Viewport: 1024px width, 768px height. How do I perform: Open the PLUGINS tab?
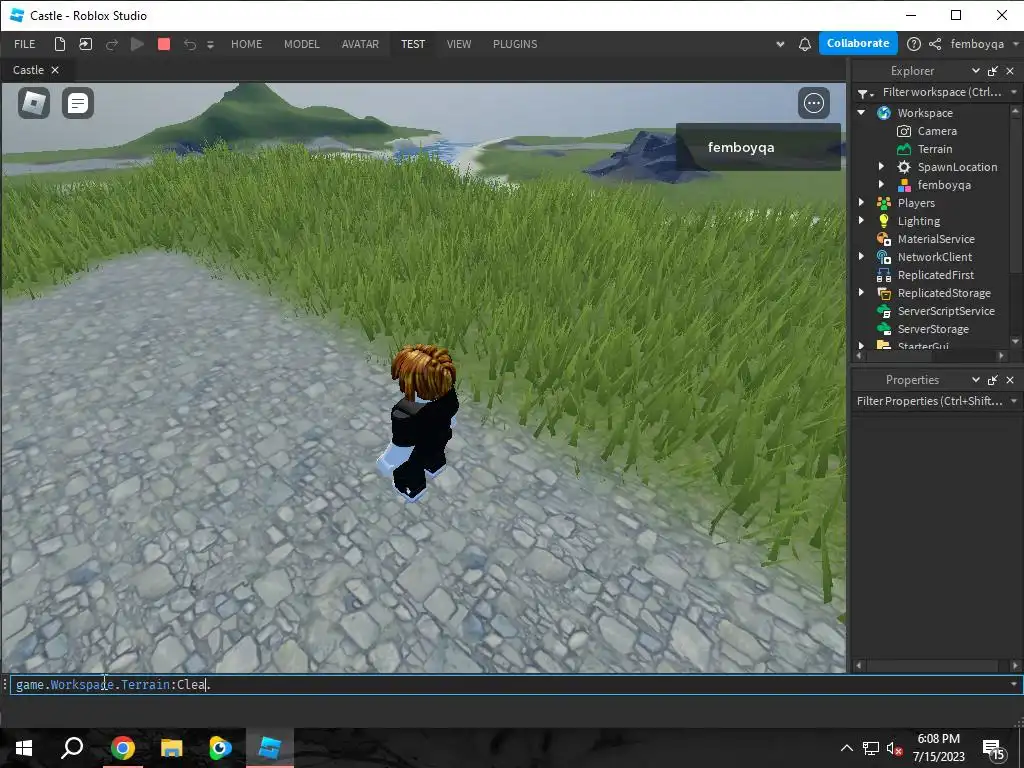click(x=515, y=44)
